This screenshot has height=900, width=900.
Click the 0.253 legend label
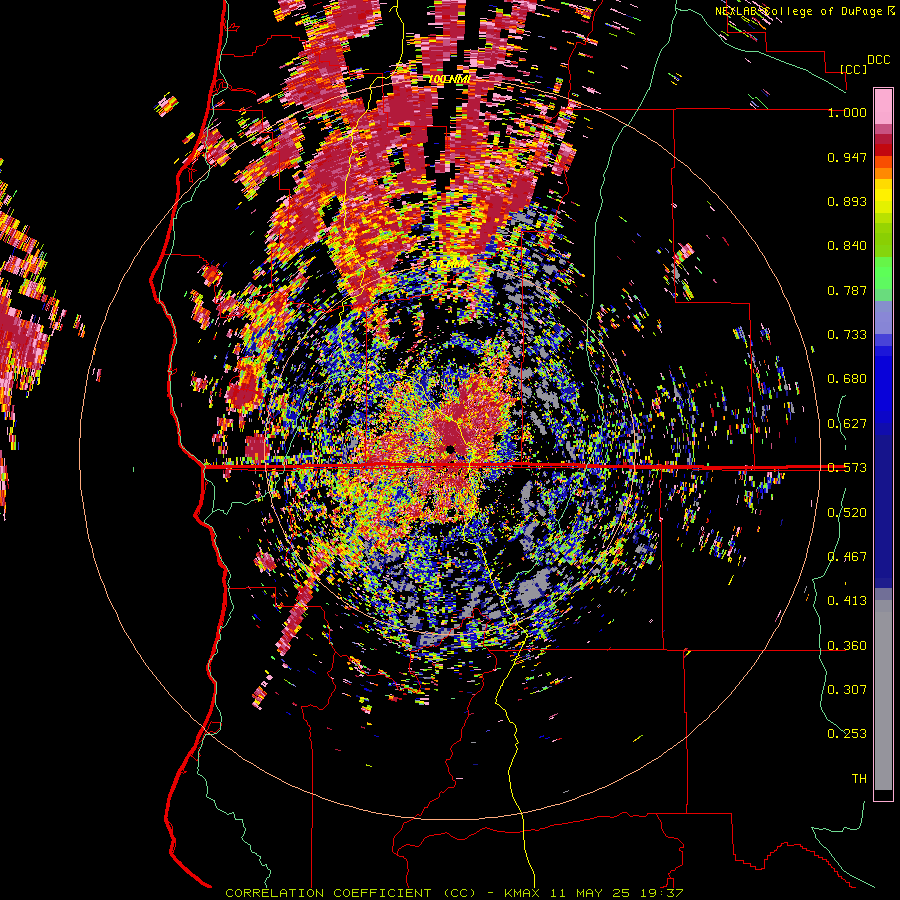click(x=847, y=734)
